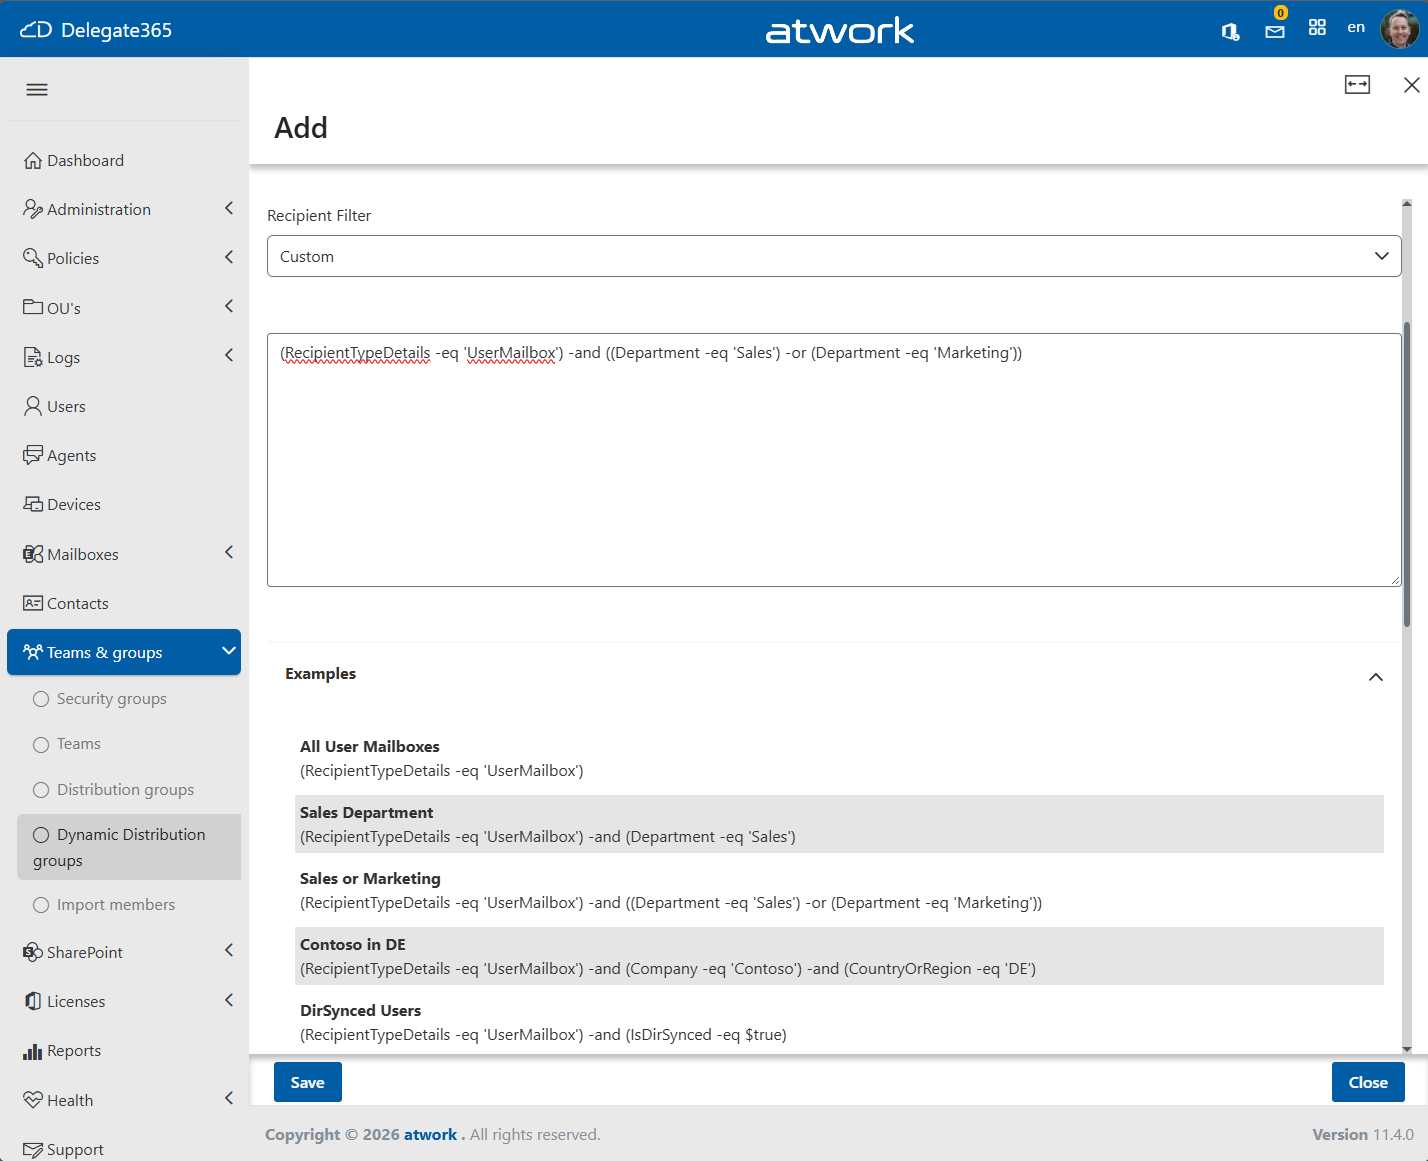Open the user profile avatar
This screenshot has width=1428, height=1161.
point(1399,29)
